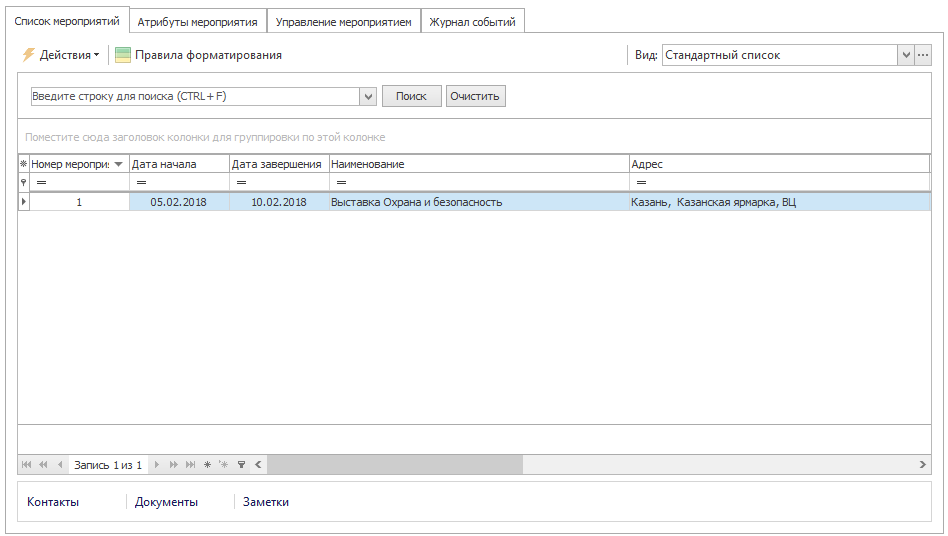Screen dimensions: 948x536
Task: Click filter cell under Адрес
Action: point(779,182)
